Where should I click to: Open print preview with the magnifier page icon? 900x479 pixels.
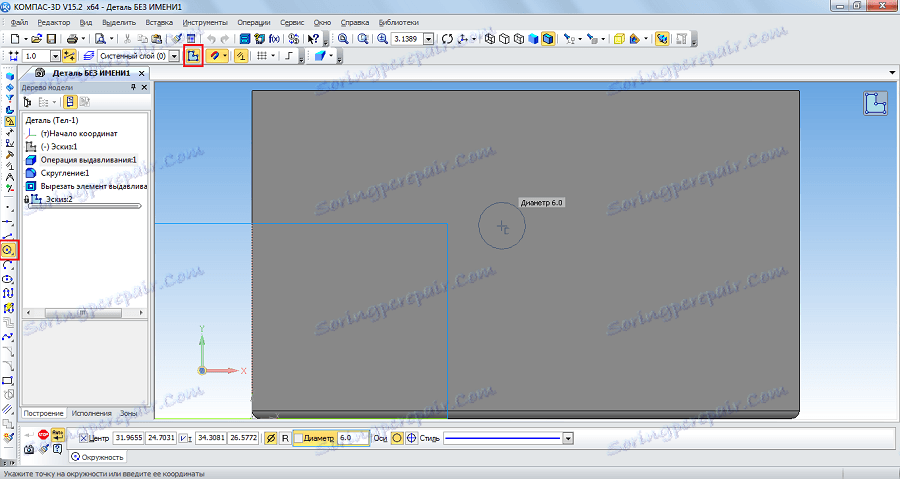click(x=100, y=38)
